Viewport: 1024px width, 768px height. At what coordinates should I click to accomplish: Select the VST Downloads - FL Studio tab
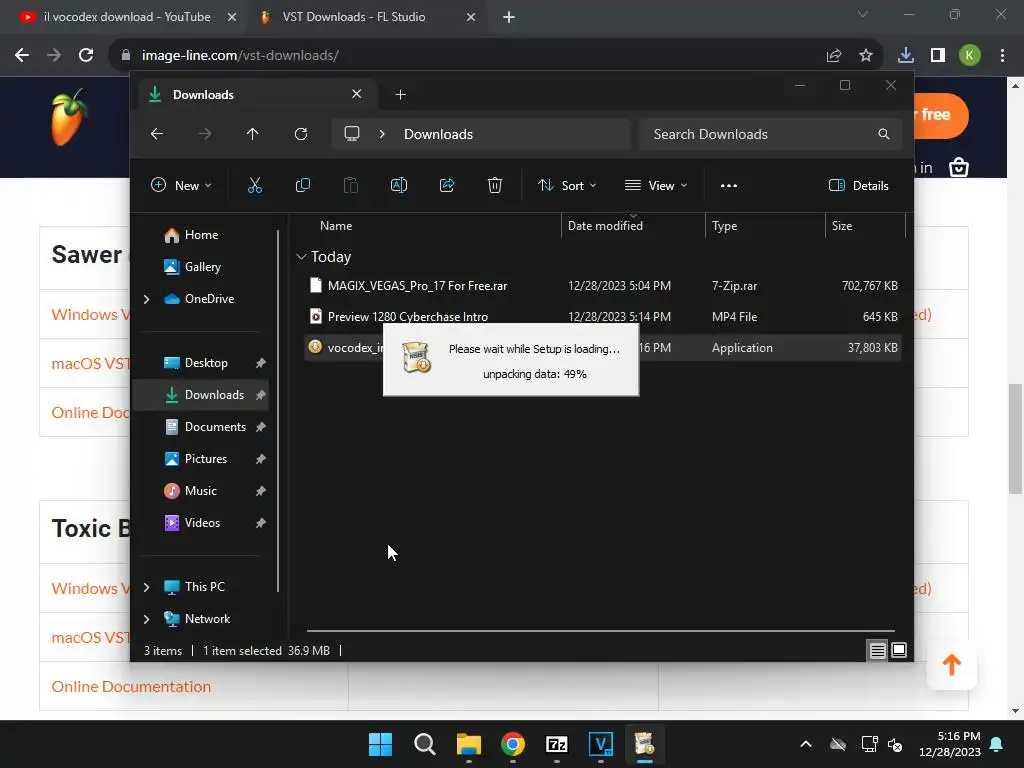(x=368, y=17)
